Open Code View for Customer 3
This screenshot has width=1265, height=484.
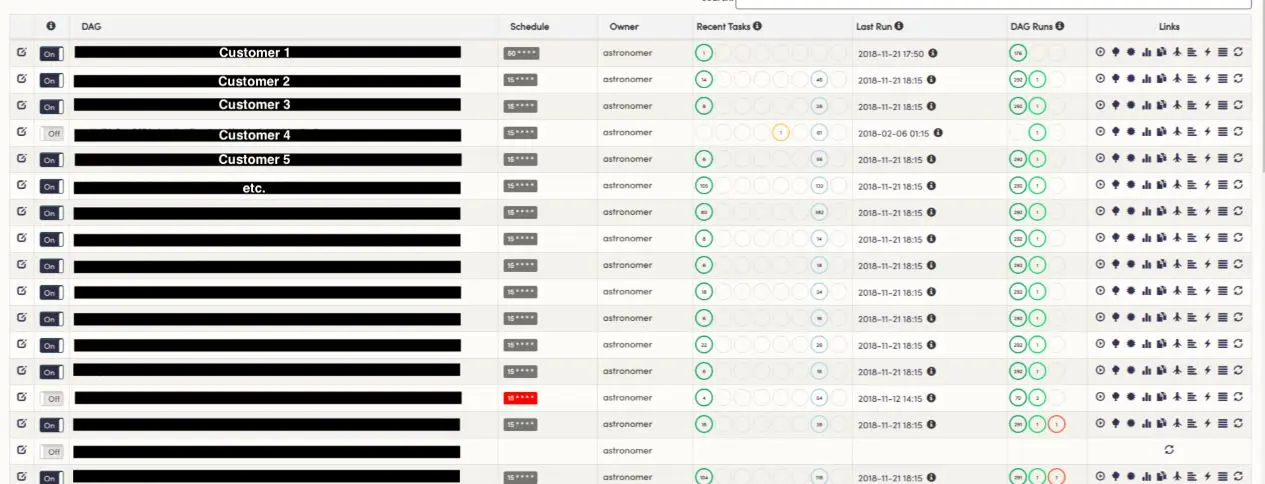point(1207,105)
